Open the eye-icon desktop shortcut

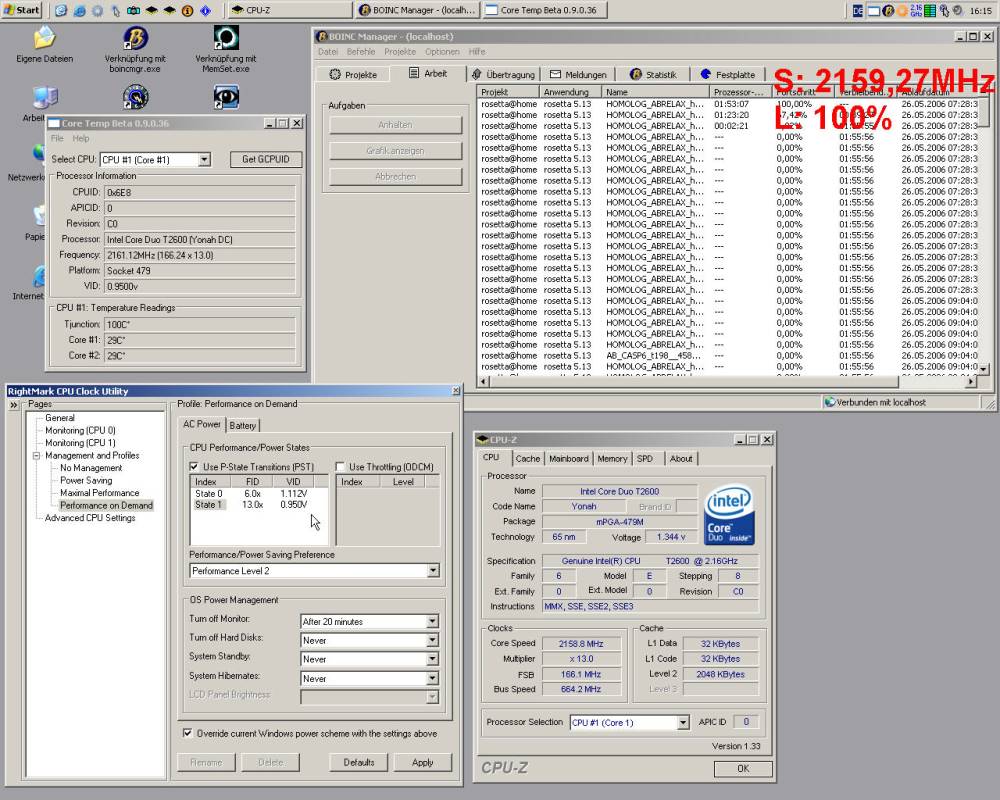[x=226, y=97]
